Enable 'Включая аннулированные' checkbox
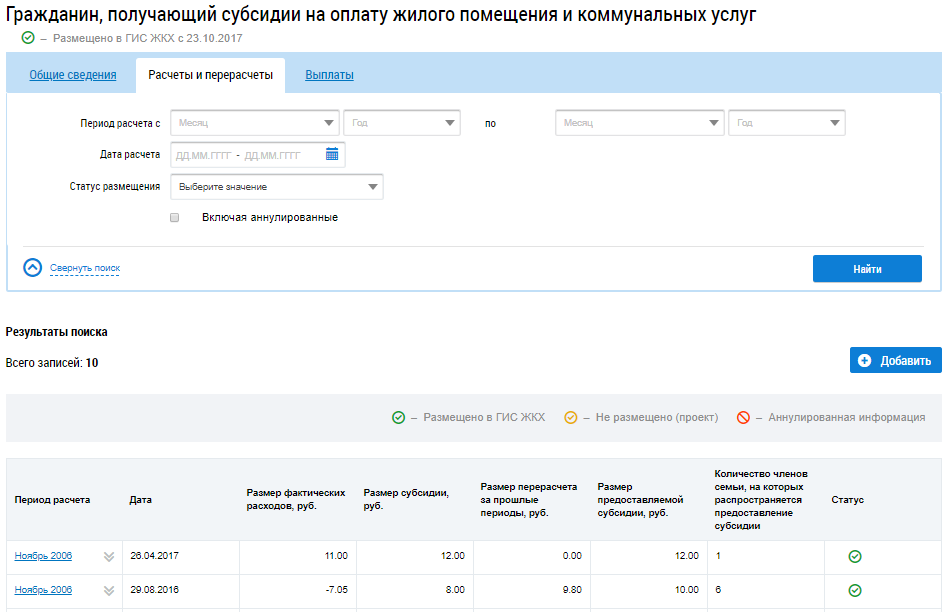947x612 pixels. (175, 217)
